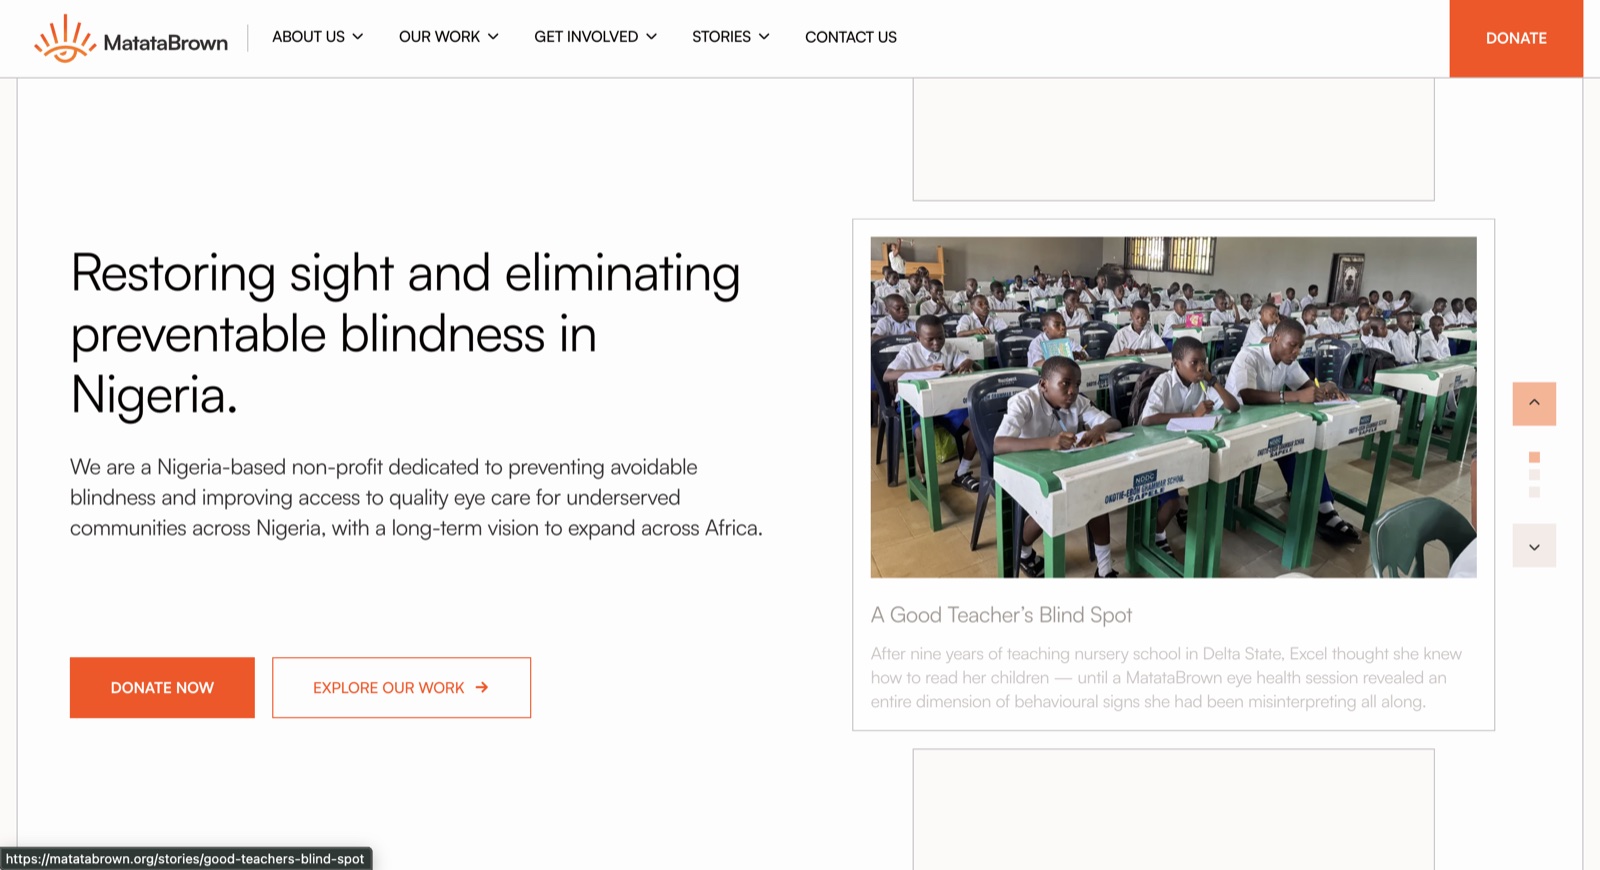The height and width of the screenshot is (870, 1600).
Task: Open A Good Teacher's Blind Spot title
Action: [x=1001, y=615]
